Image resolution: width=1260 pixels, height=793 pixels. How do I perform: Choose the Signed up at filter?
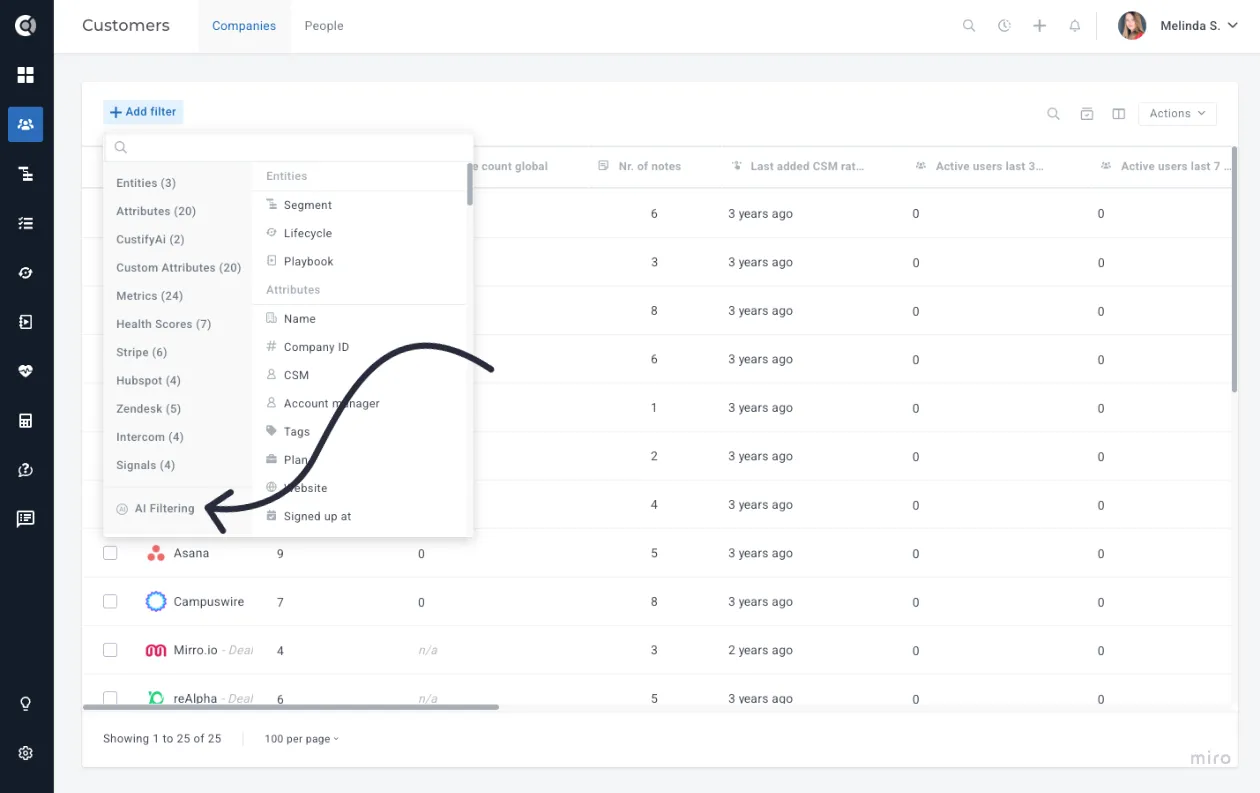[x=309, y=517]
